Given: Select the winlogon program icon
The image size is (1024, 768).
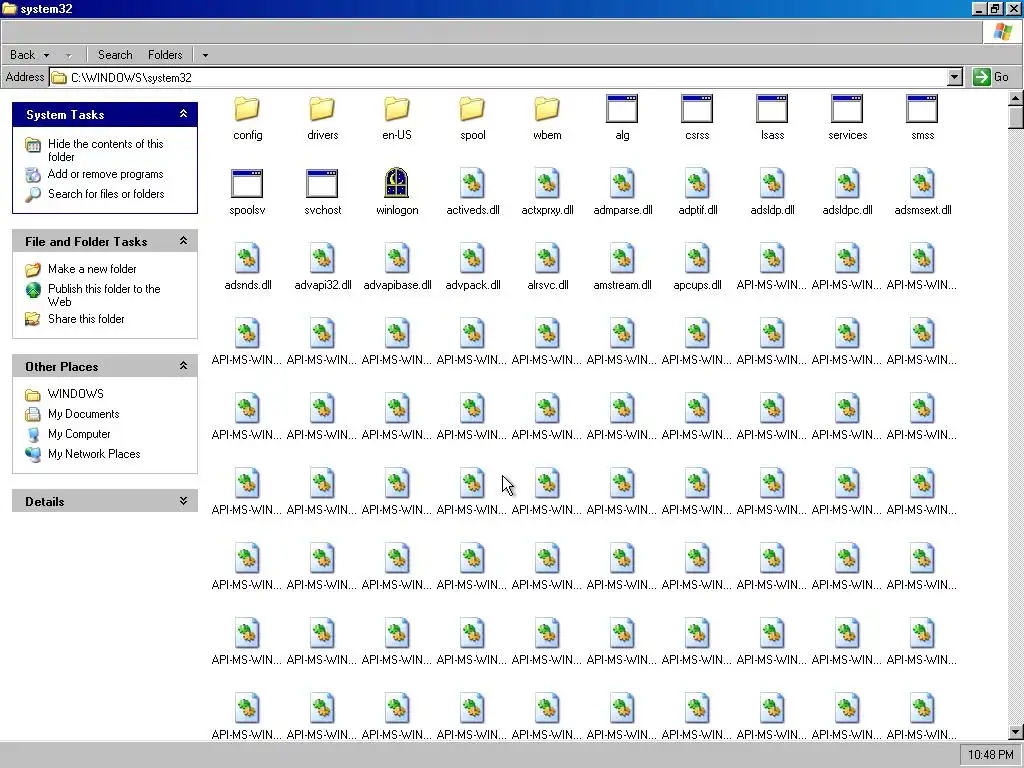Looking at the screenshot, I should click(x=396, y=183).
